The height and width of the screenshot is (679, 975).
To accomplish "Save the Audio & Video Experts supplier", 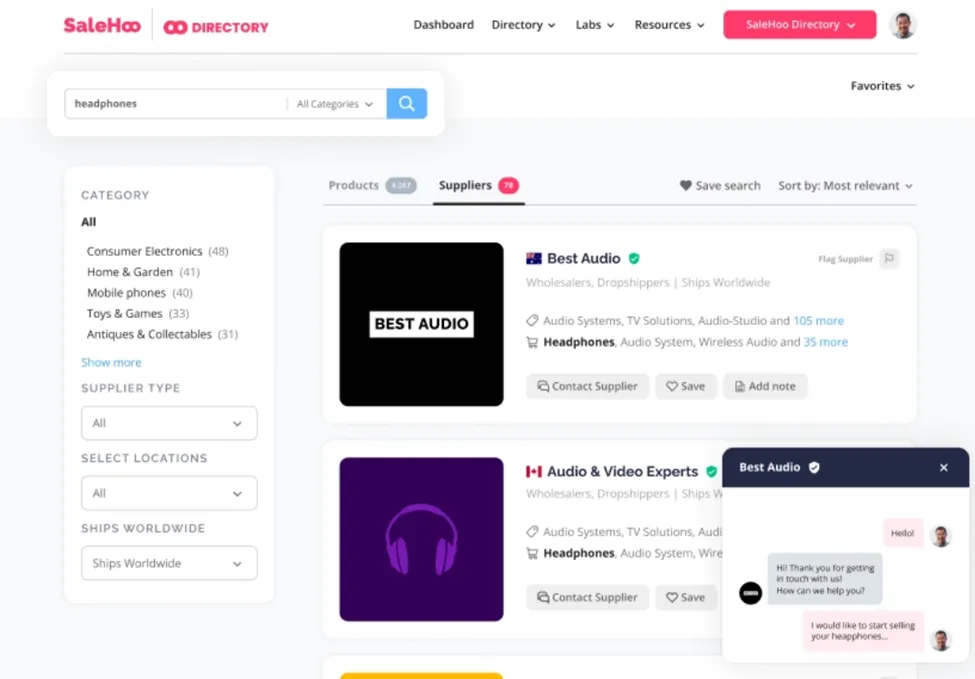I will tap(685, 597).
